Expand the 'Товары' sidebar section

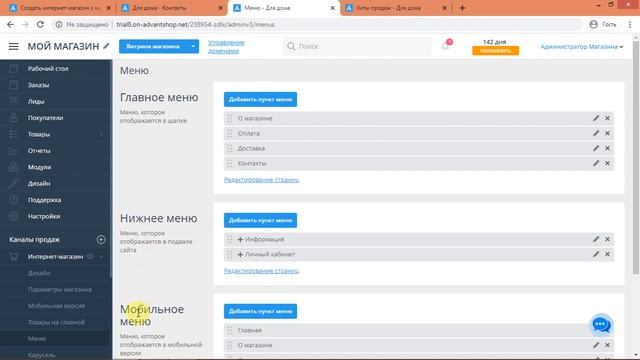coord(101,134)
